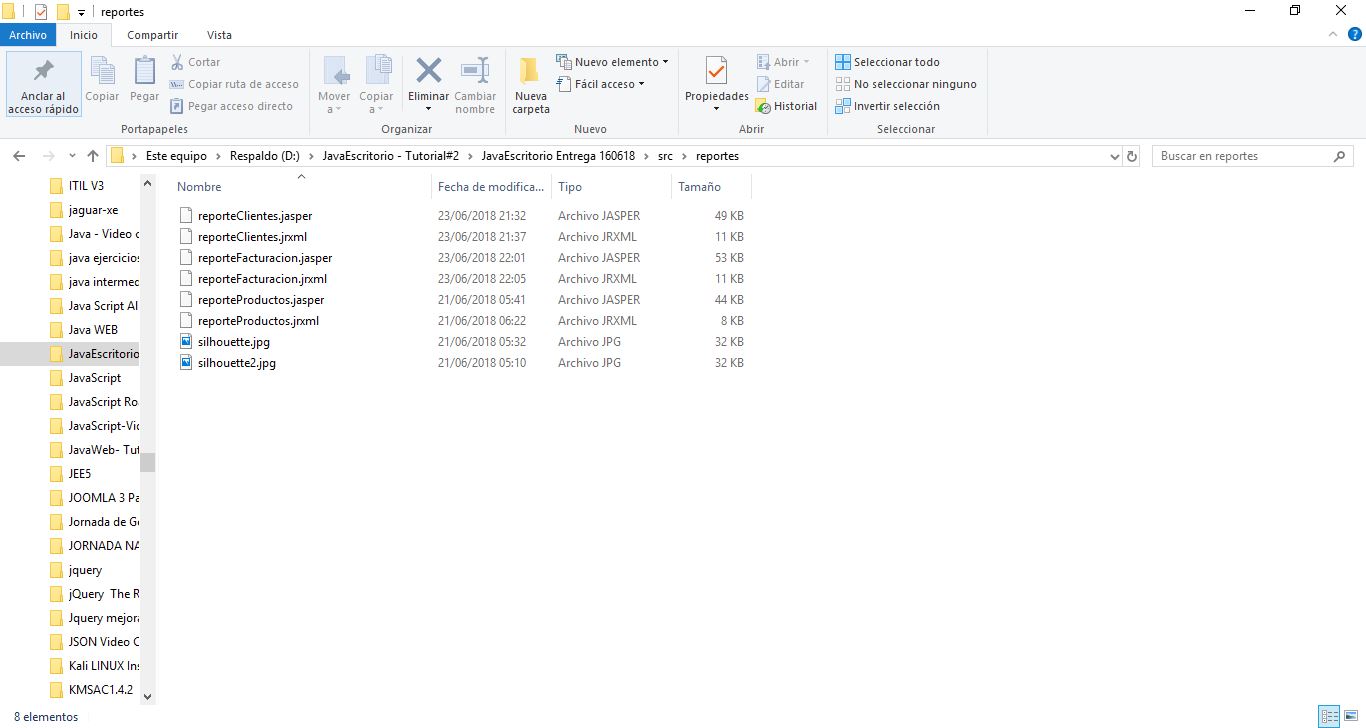Open Propiedades checkmark icon
Viewport: 1366px width, 728px height.
pyautogui.click(x=716, y=72)
